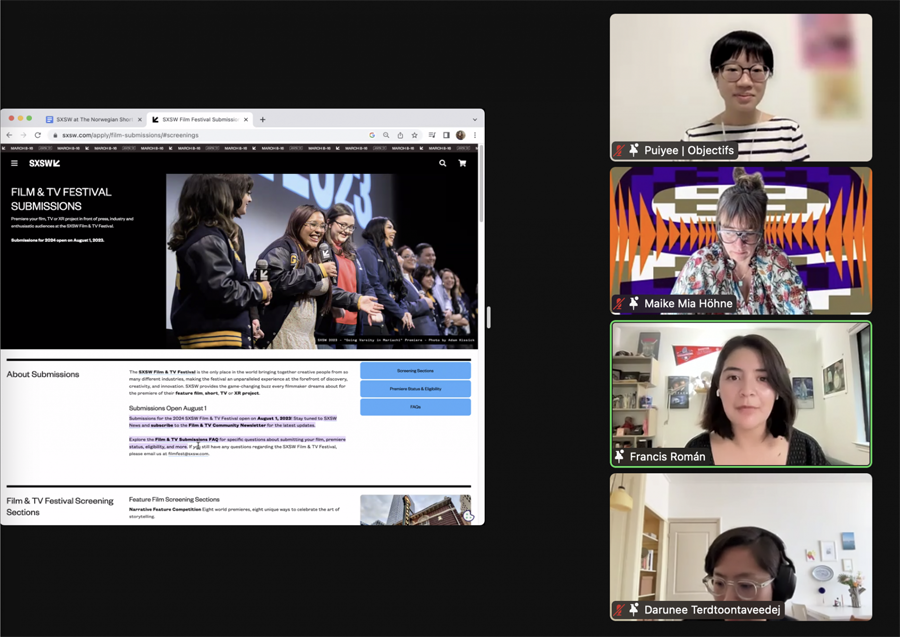Image resolution: width=900 pixels, height=637 pixels.
Task: Switch to SXSW at The Norwegian Short tab
Action: [x=90, y=119]
